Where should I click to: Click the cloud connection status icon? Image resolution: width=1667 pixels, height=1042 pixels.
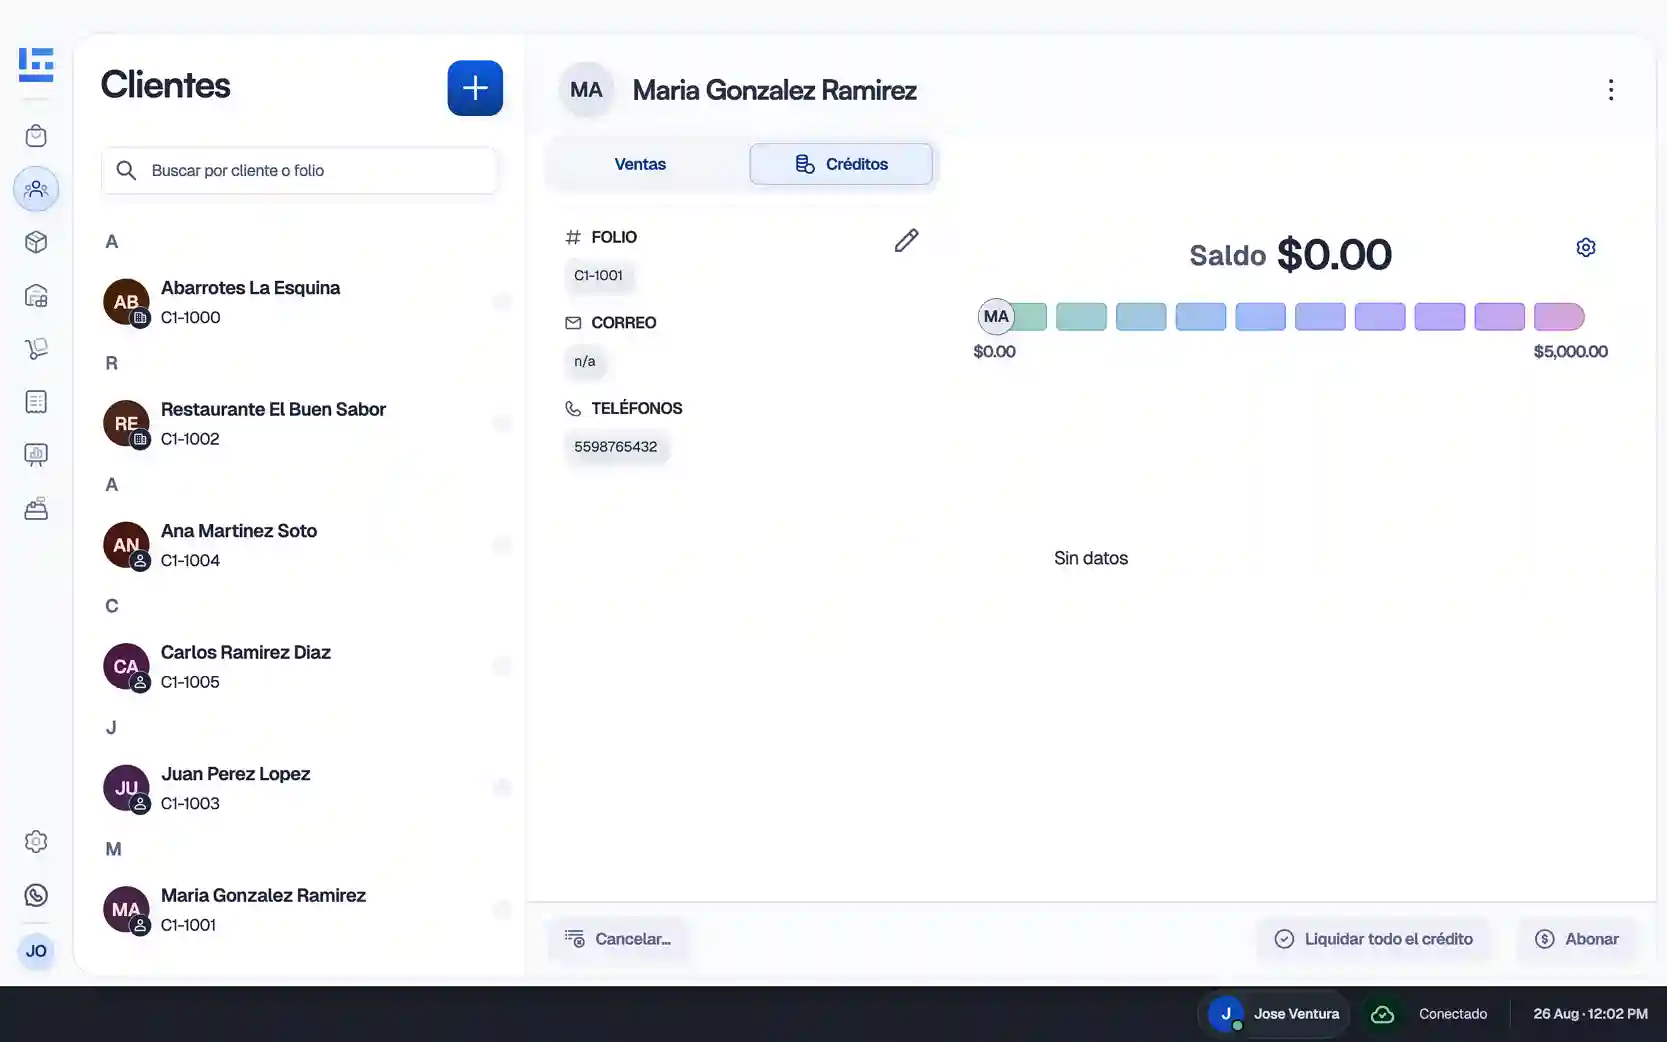(x=1382, y=1014)
